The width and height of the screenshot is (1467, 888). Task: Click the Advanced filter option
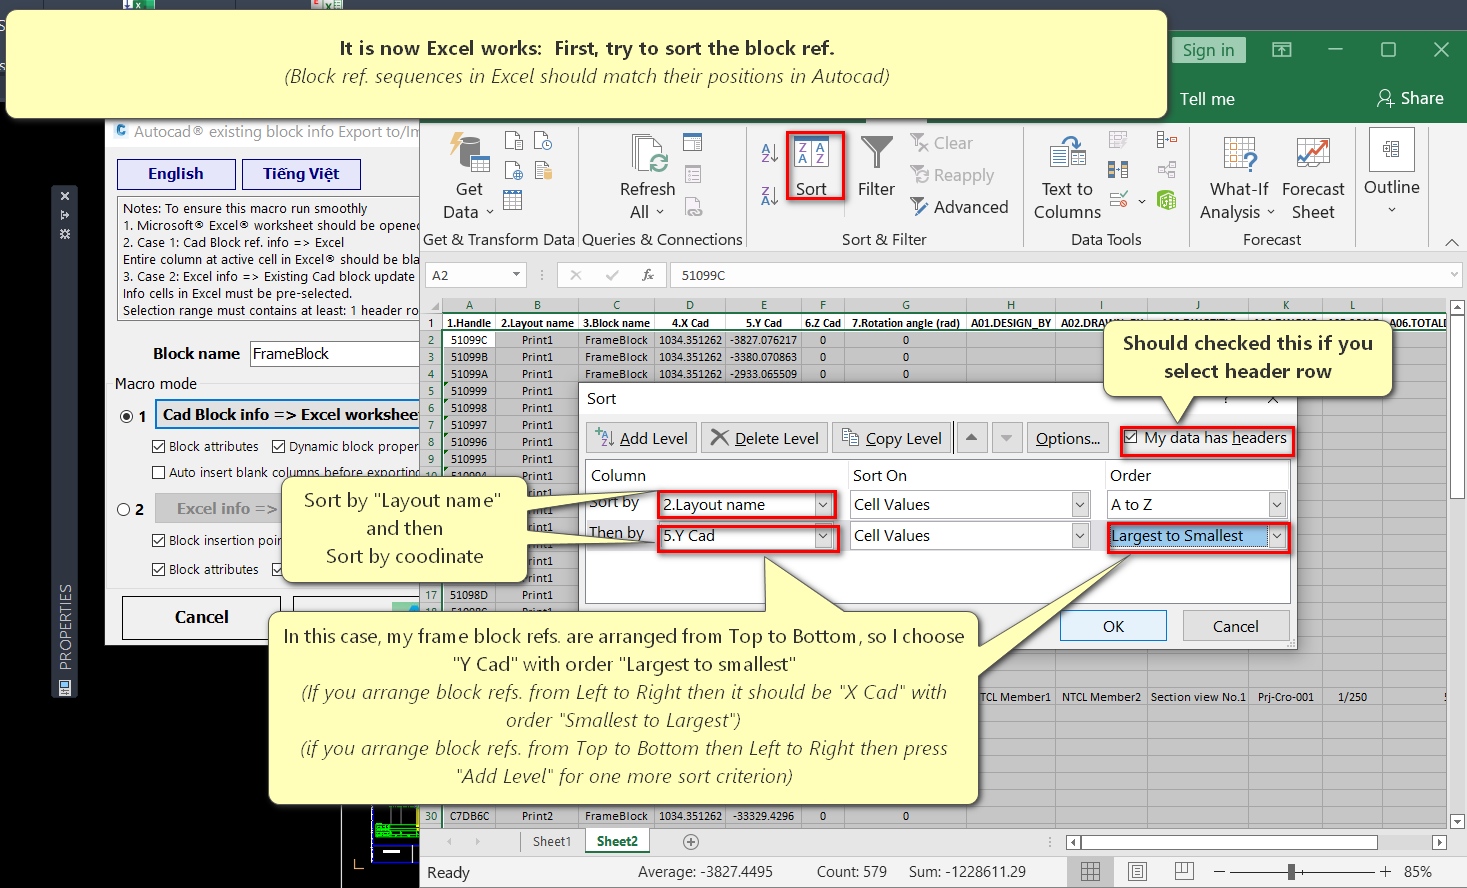click(959, 207)
